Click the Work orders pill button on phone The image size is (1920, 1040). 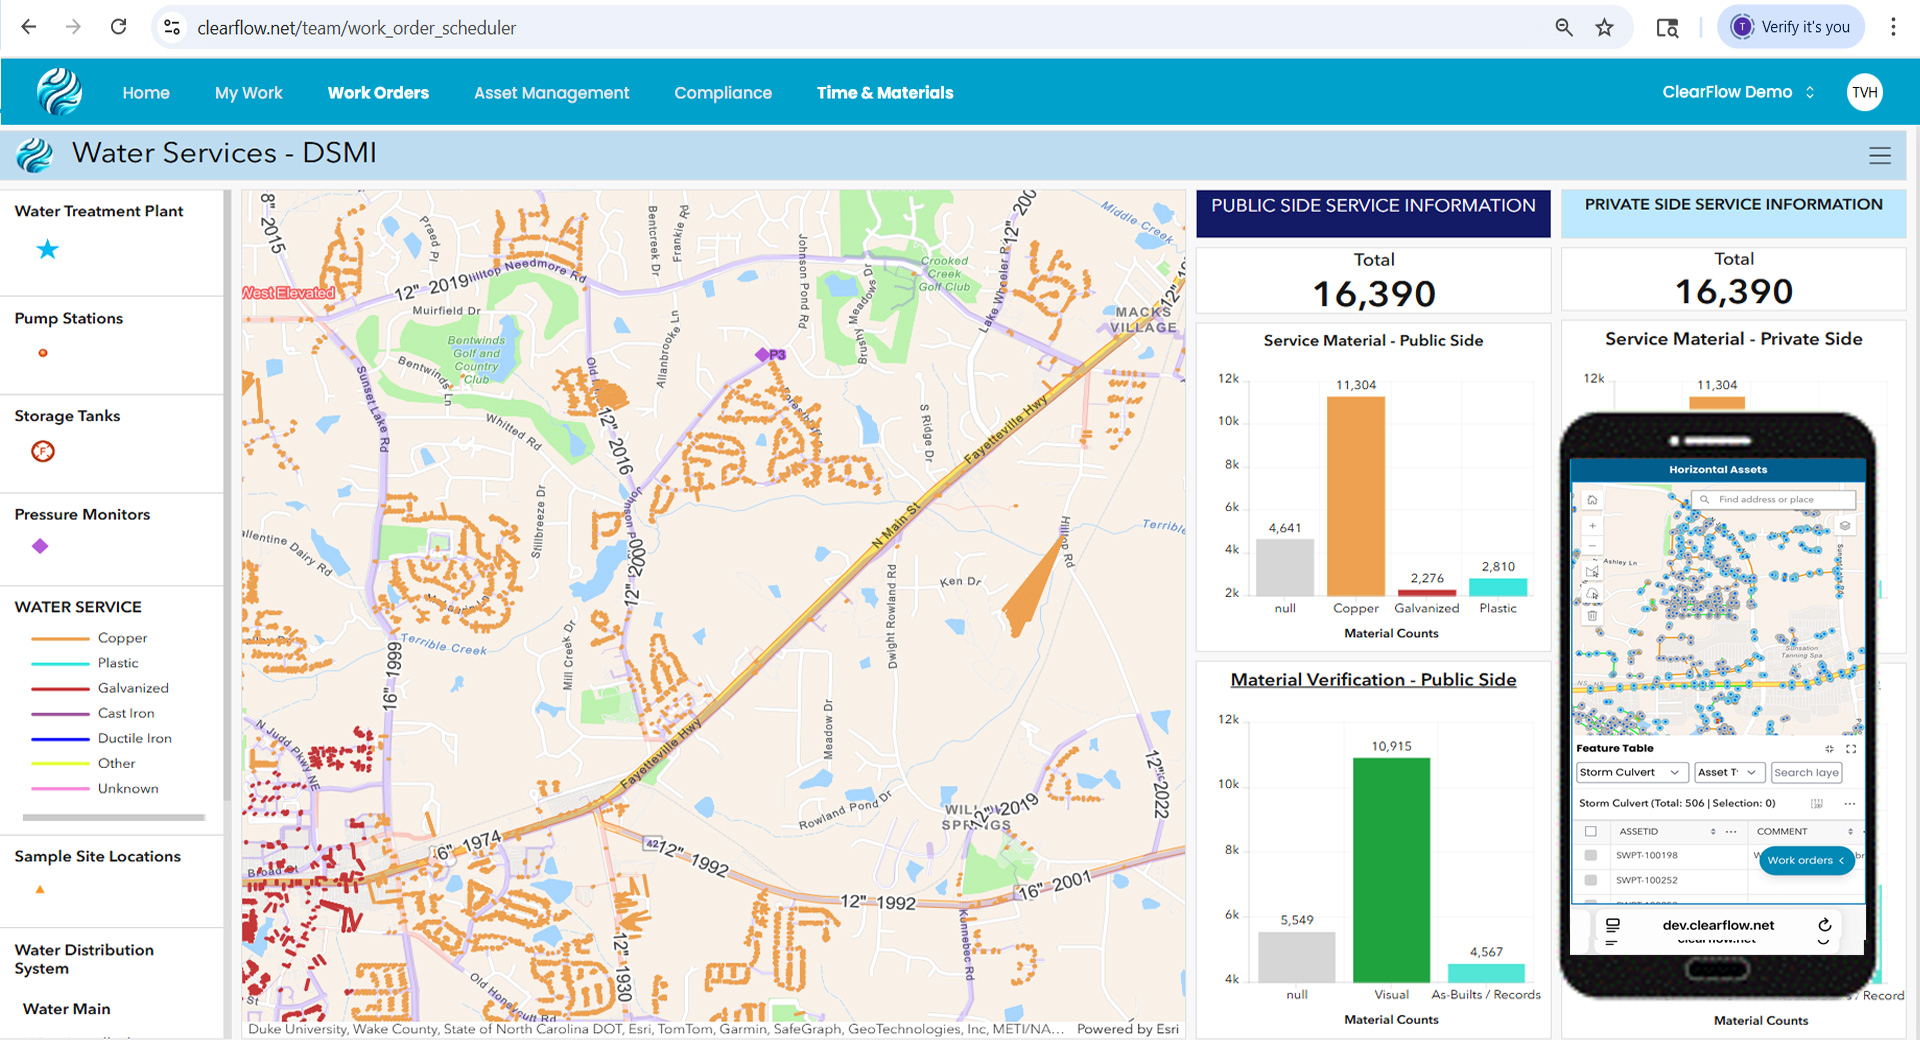point(1806,860)
